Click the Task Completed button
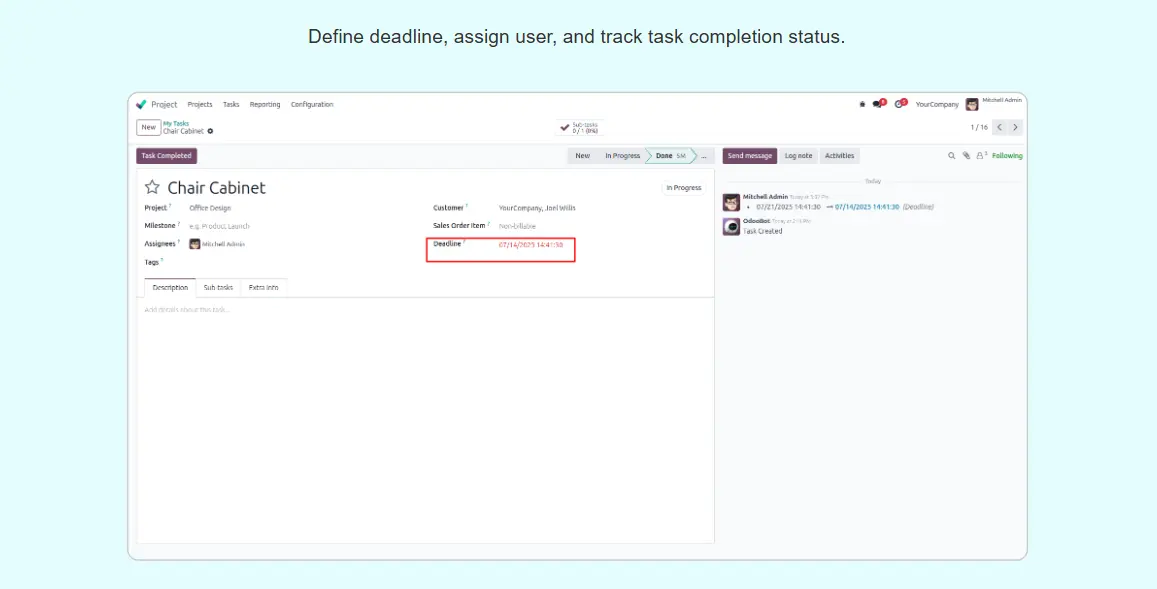1157x589 pixels. click(x=166, y=156)
